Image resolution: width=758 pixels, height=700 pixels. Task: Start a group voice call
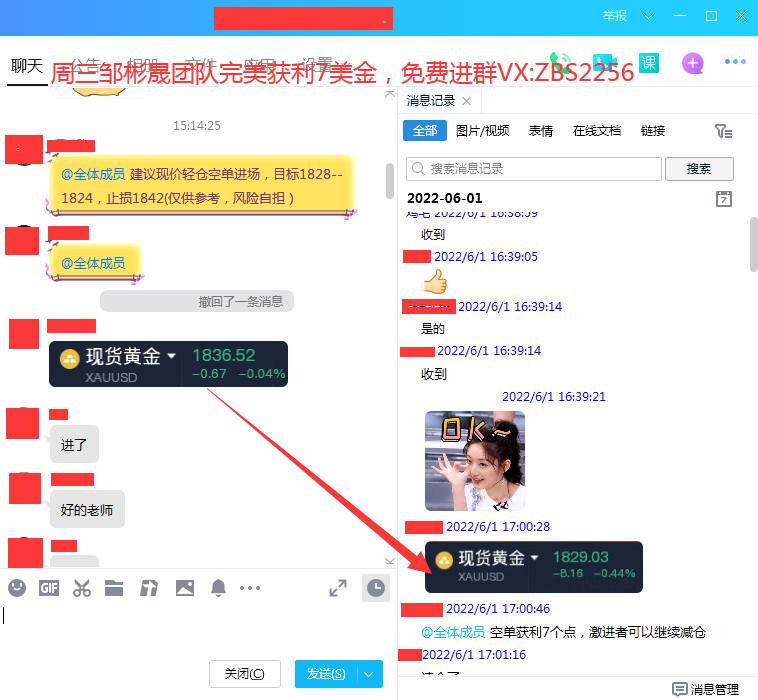pyautogui.click(x=561, y=63)
